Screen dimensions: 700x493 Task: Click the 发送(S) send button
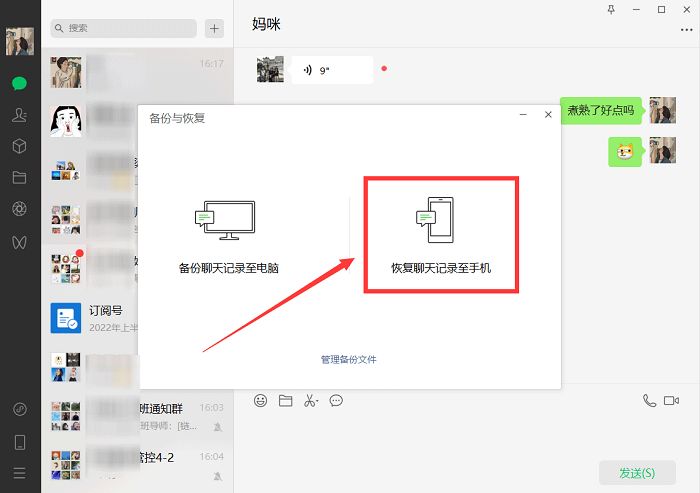point(637,473)
